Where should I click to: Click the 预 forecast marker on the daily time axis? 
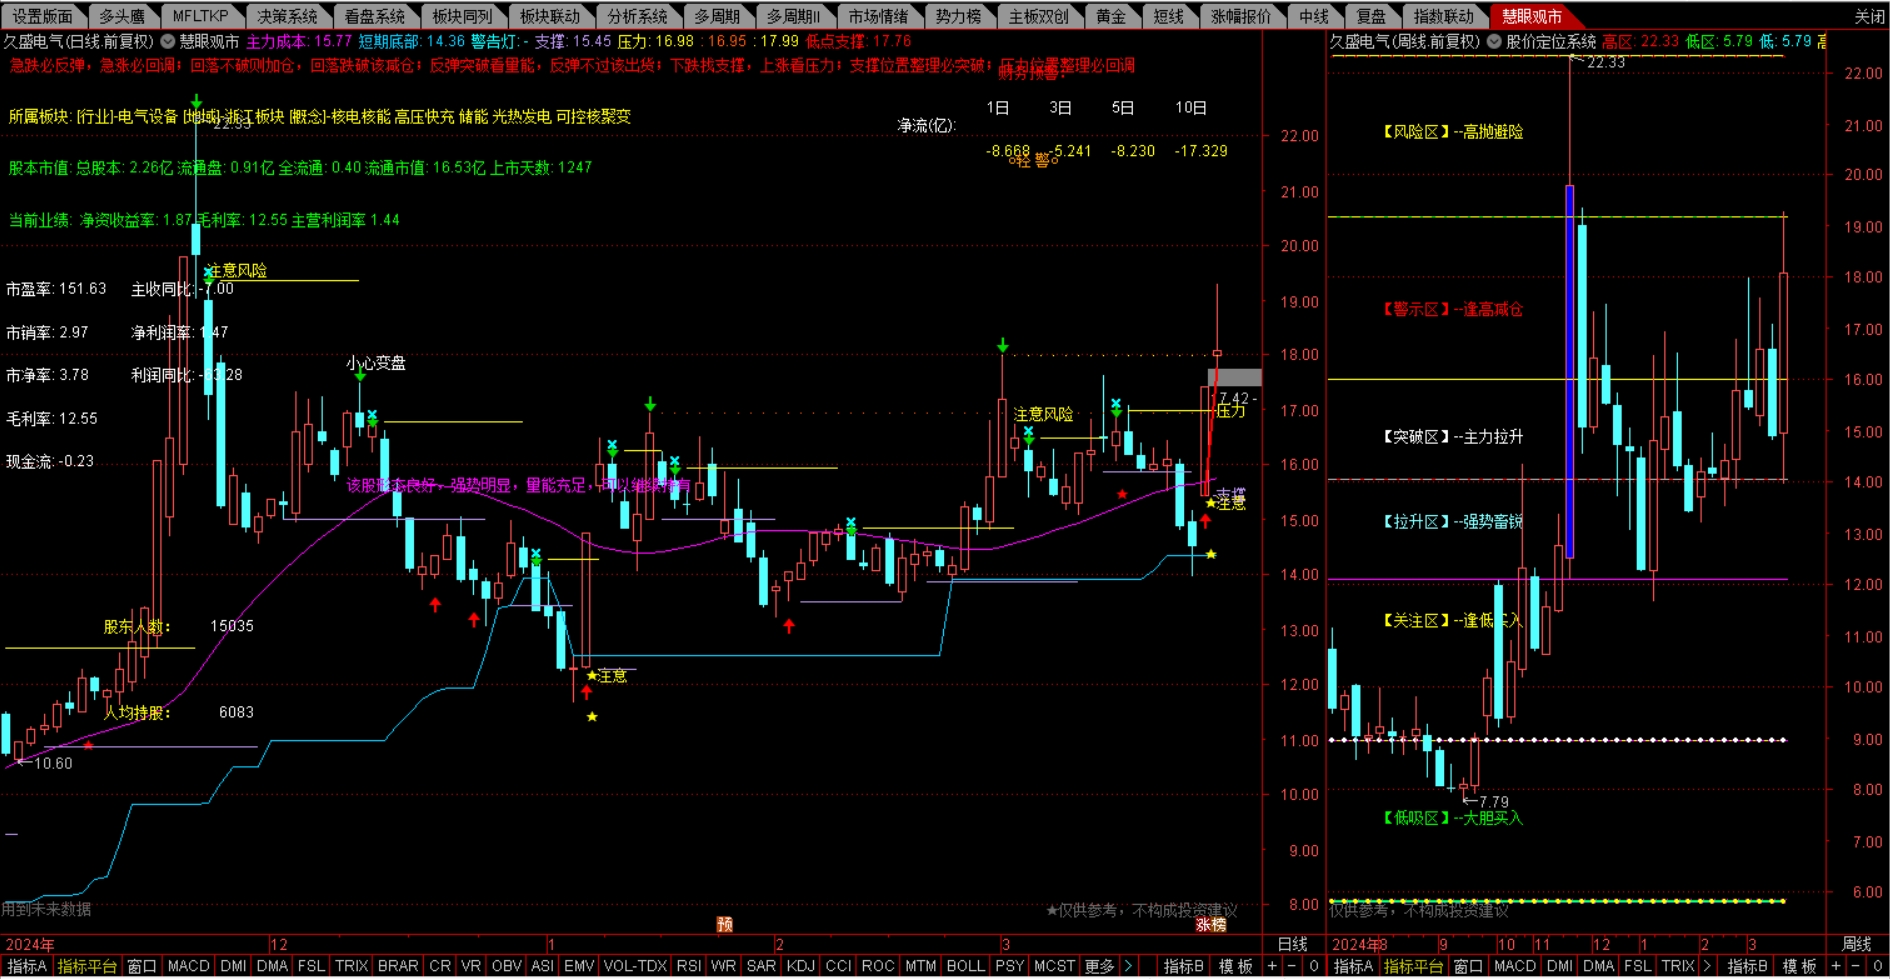pos(725,925)
